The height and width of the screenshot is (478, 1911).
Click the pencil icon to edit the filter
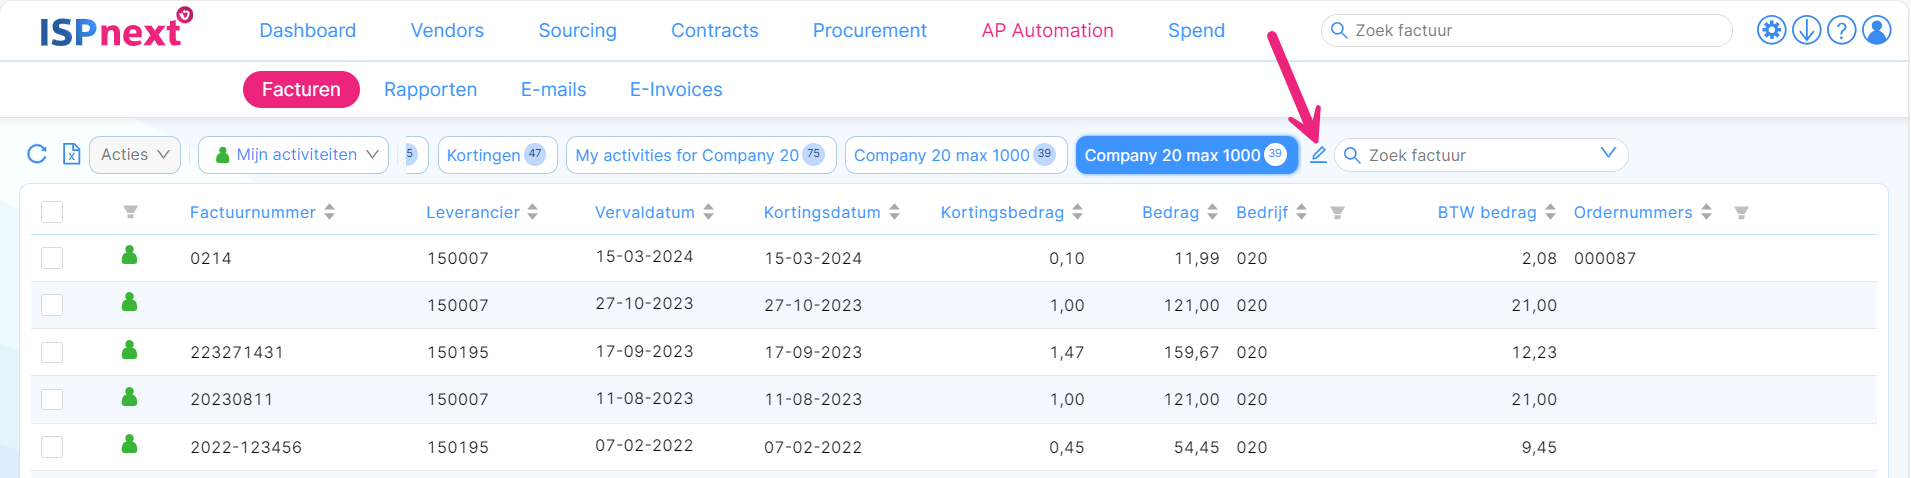[1318, 155]
